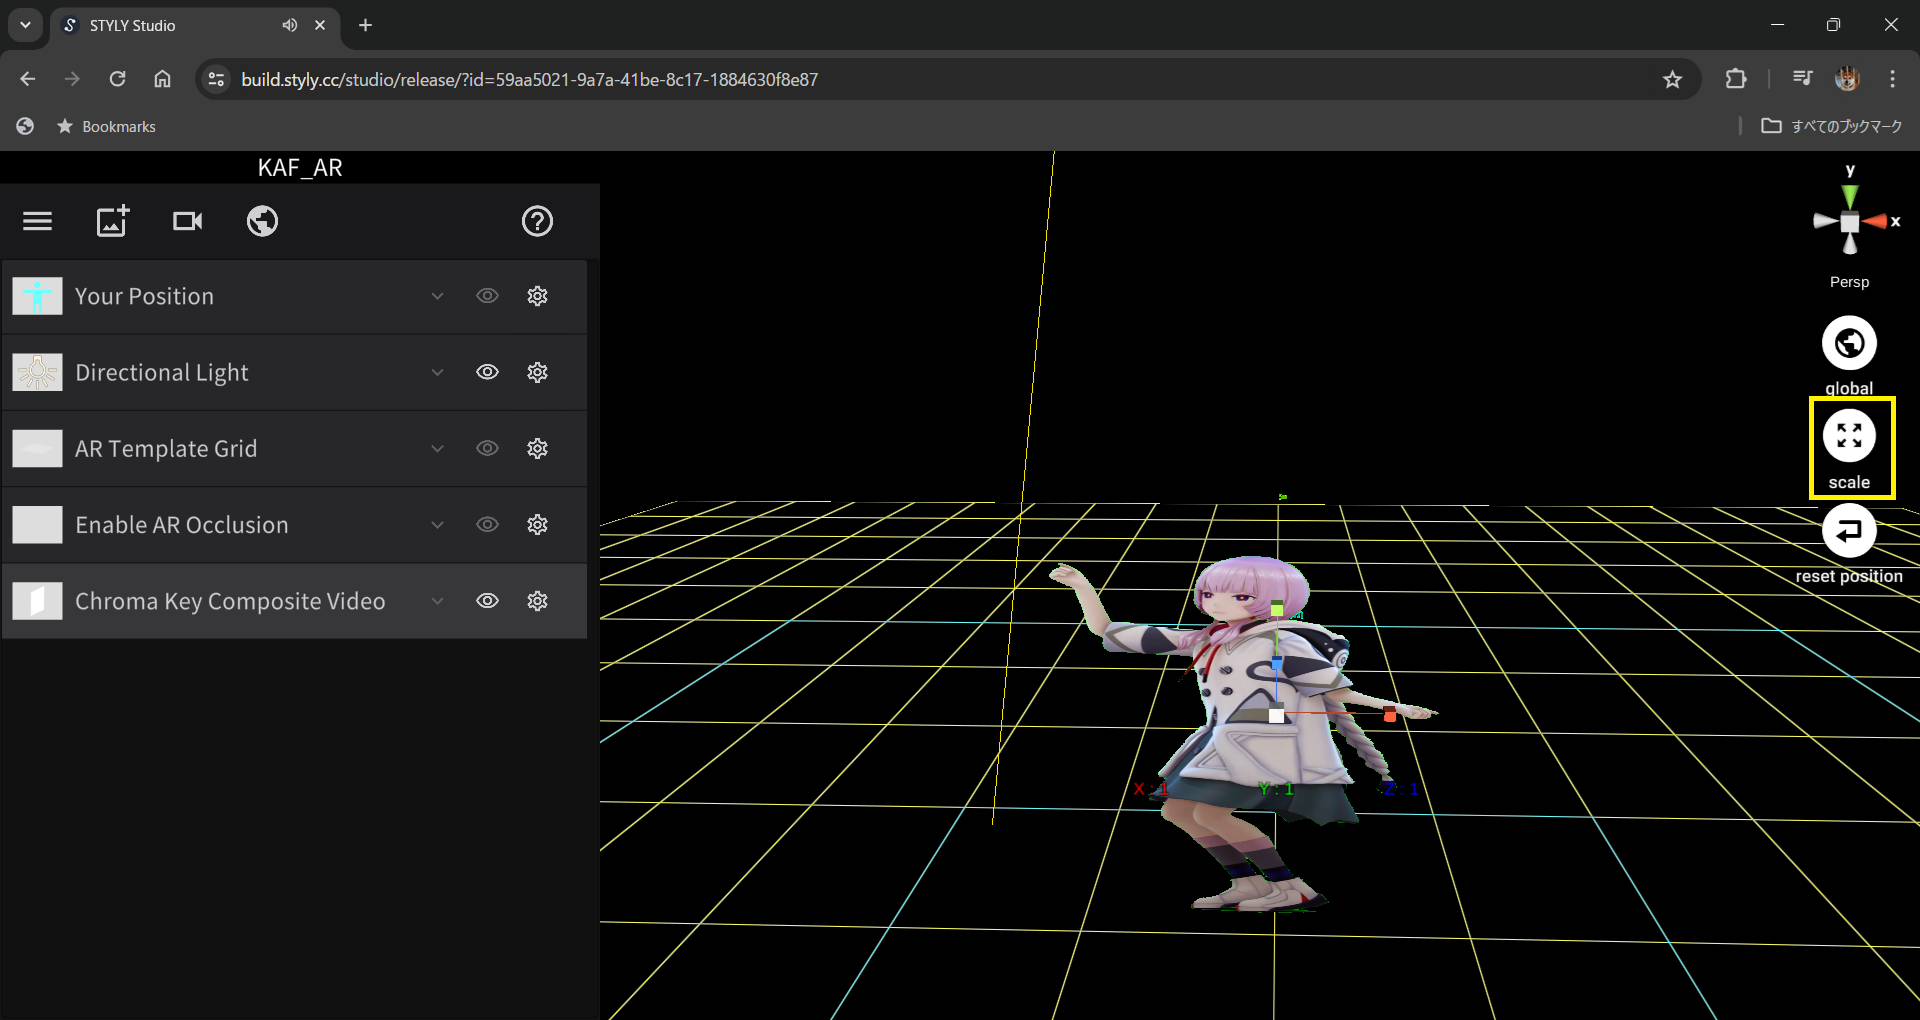Open the browser tab search dropdown

click(25, 25)
